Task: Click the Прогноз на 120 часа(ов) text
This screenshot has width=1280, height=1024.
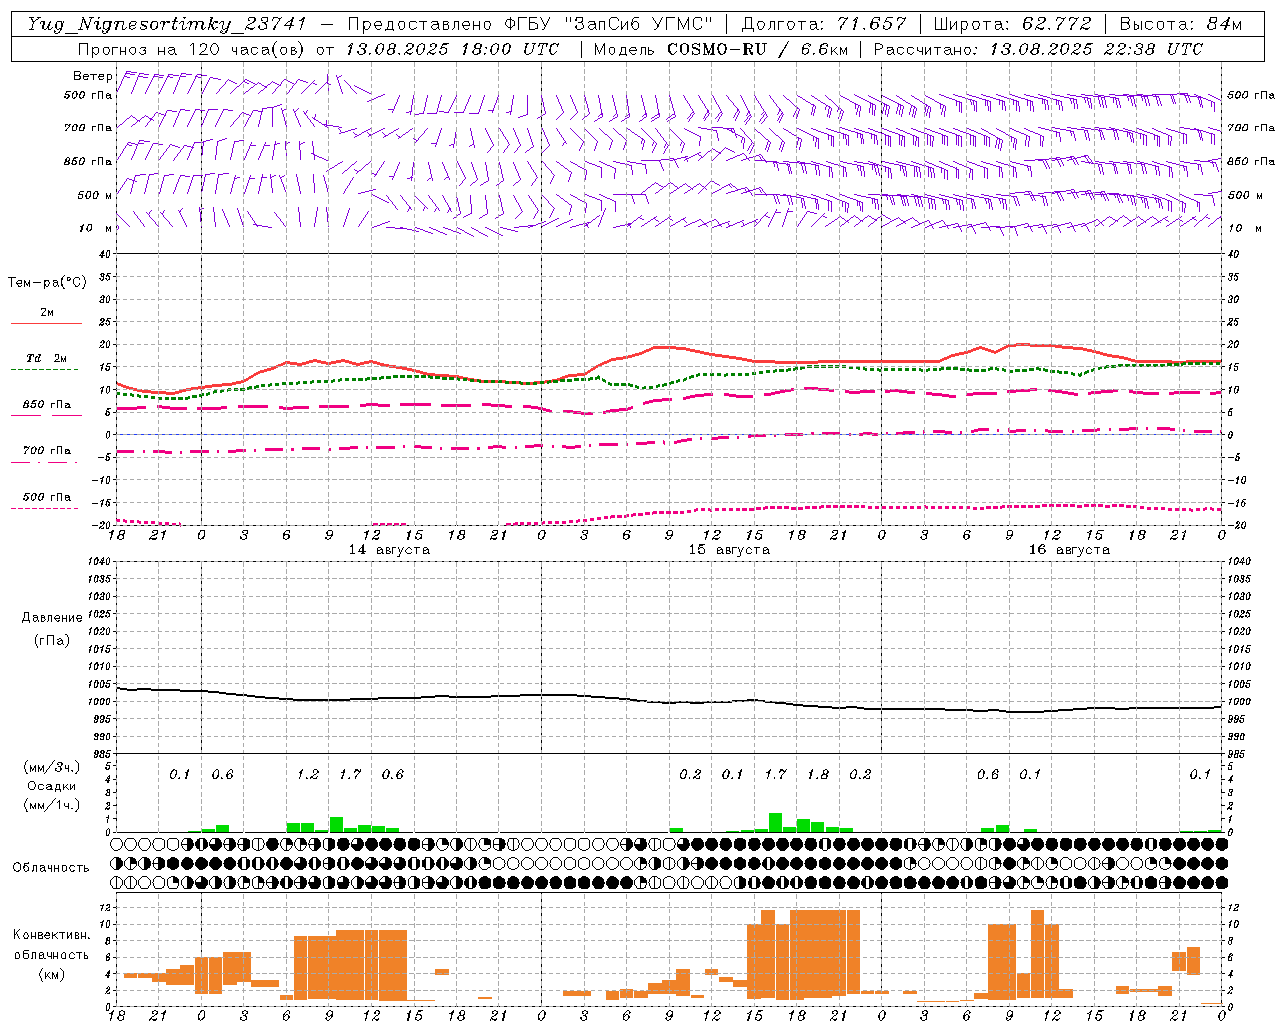Action: [x=193, y=49]
